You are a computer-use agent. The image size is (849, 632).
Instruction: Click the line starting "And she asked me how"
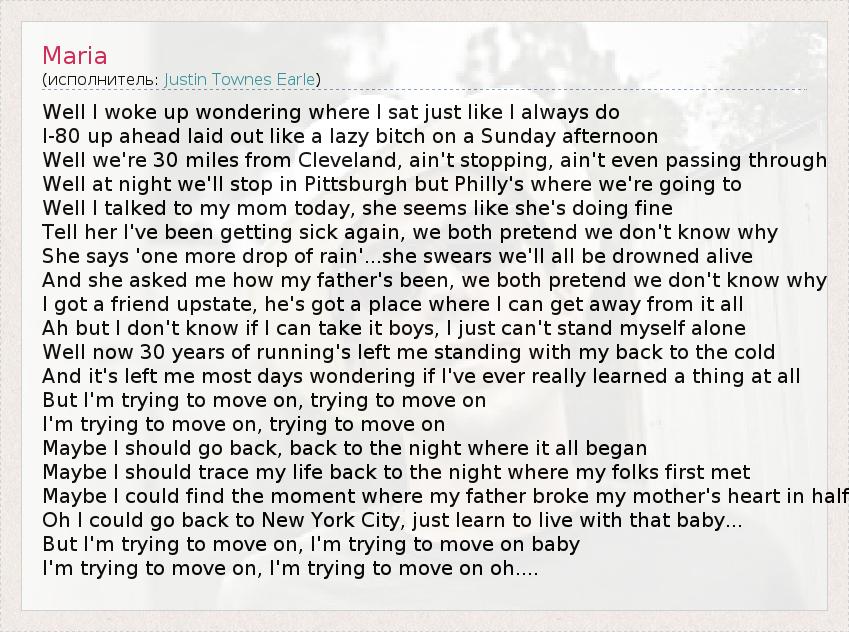(x=434, y=280)
